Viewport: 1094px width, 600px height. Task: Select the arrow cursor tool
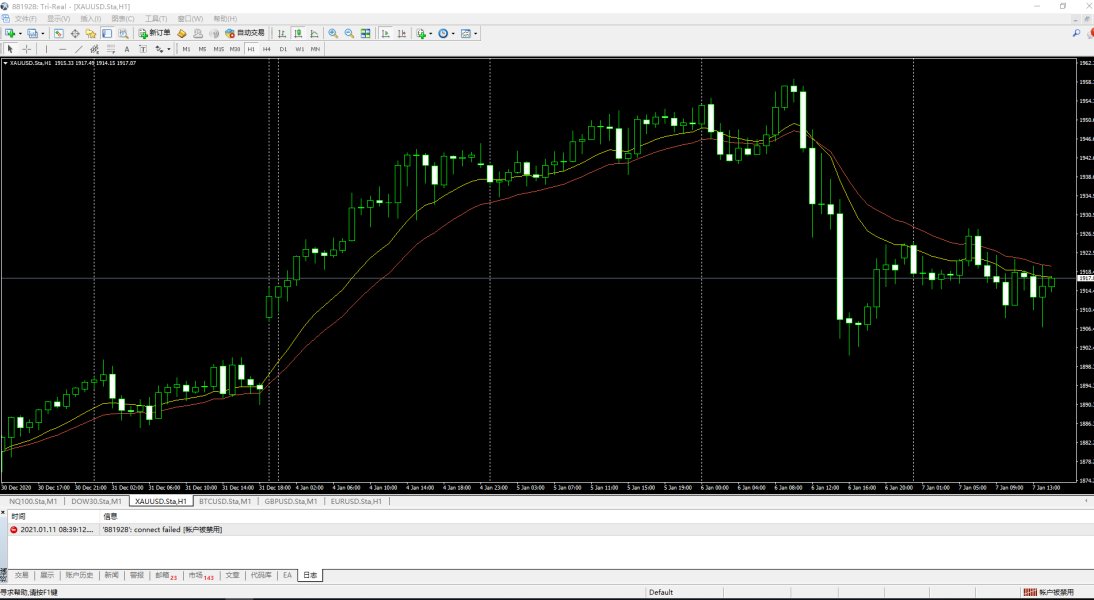(10, 49)
